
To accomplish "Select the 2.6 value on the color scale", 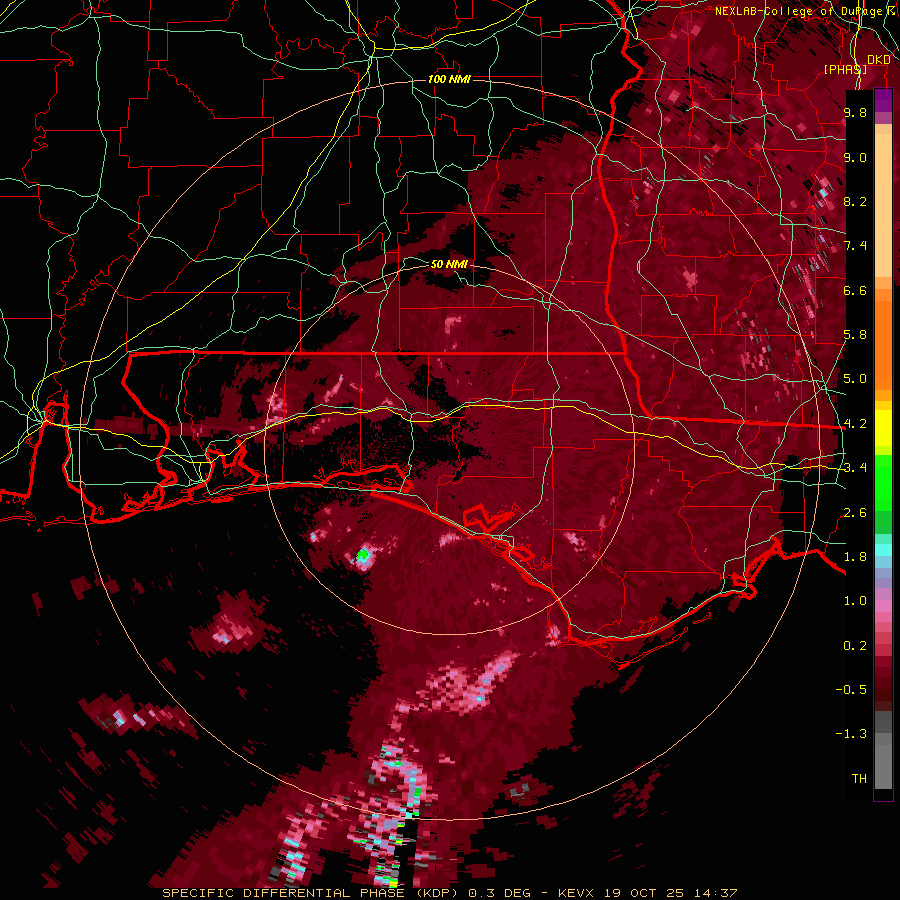I will click(x=855, y=513).
